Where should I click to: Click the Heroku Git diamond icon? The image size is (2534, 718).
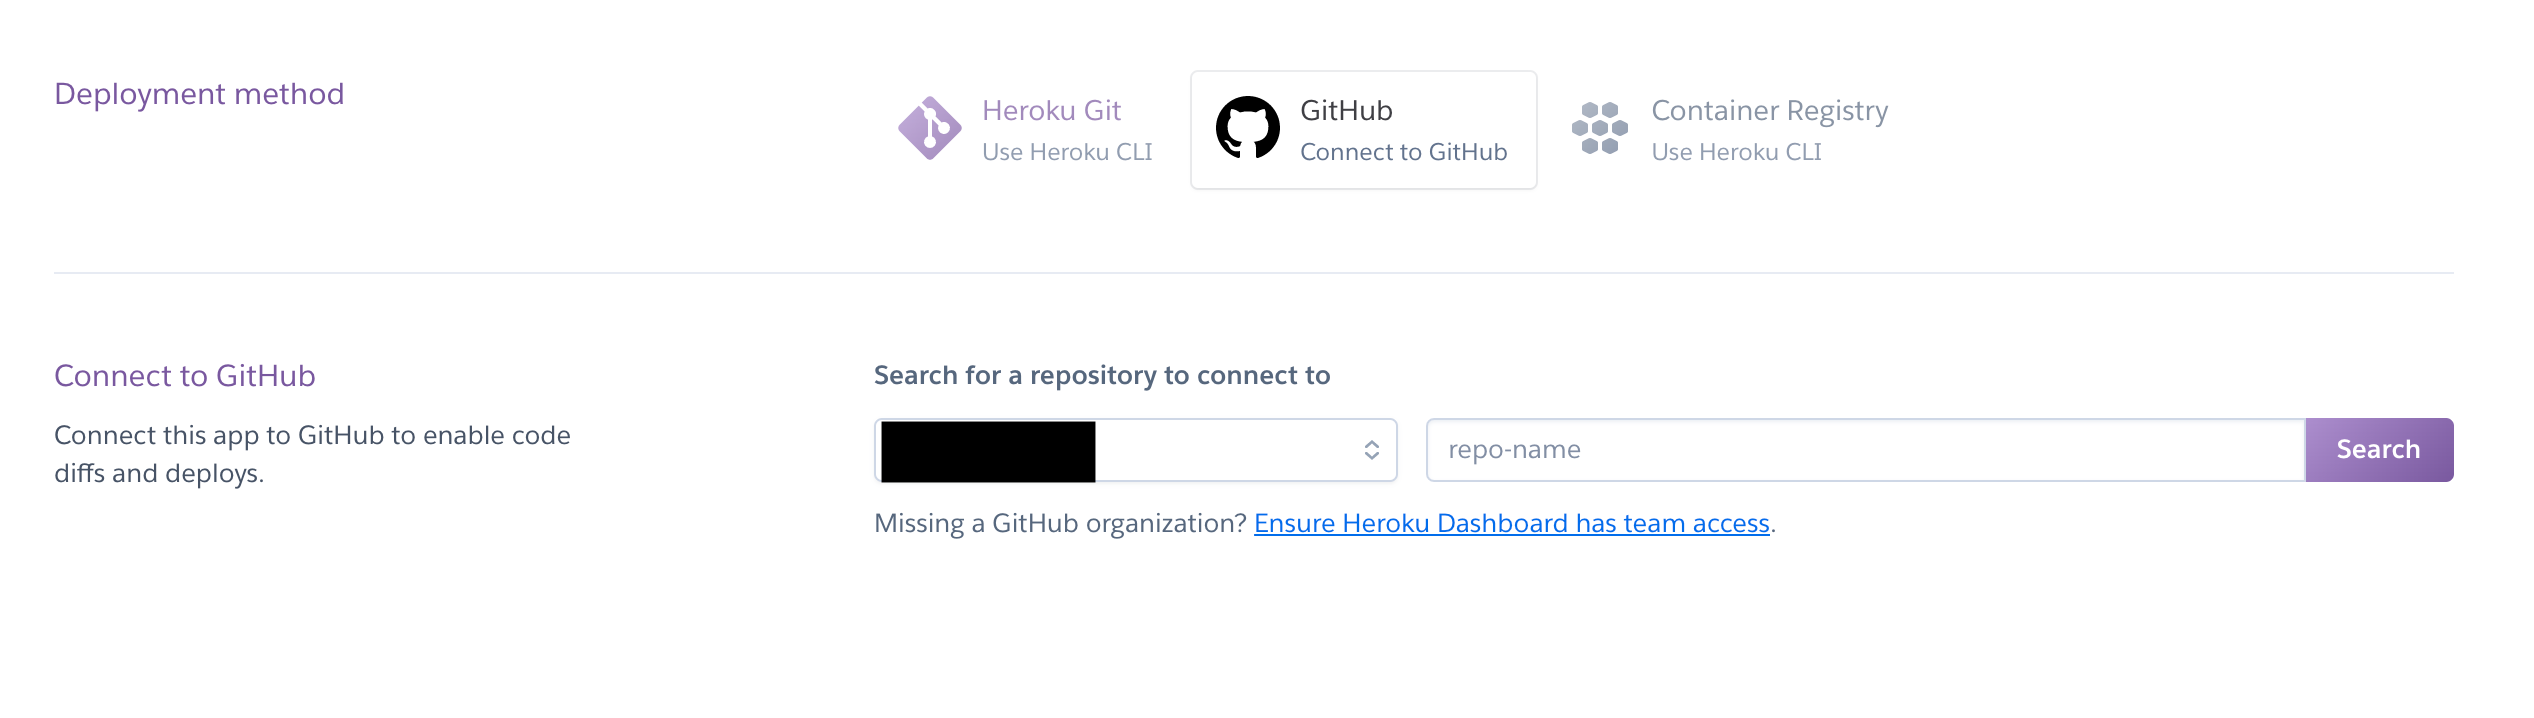click(930, 128)
